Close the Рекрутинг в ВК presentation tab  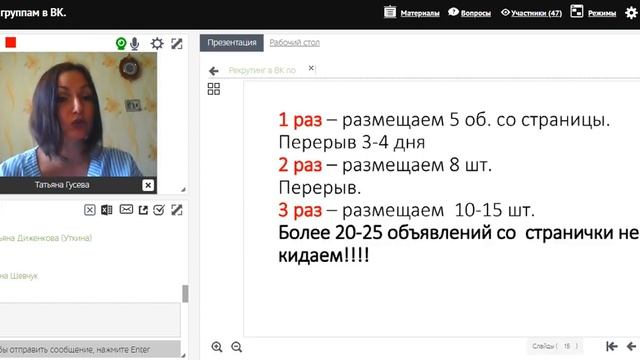311,68
